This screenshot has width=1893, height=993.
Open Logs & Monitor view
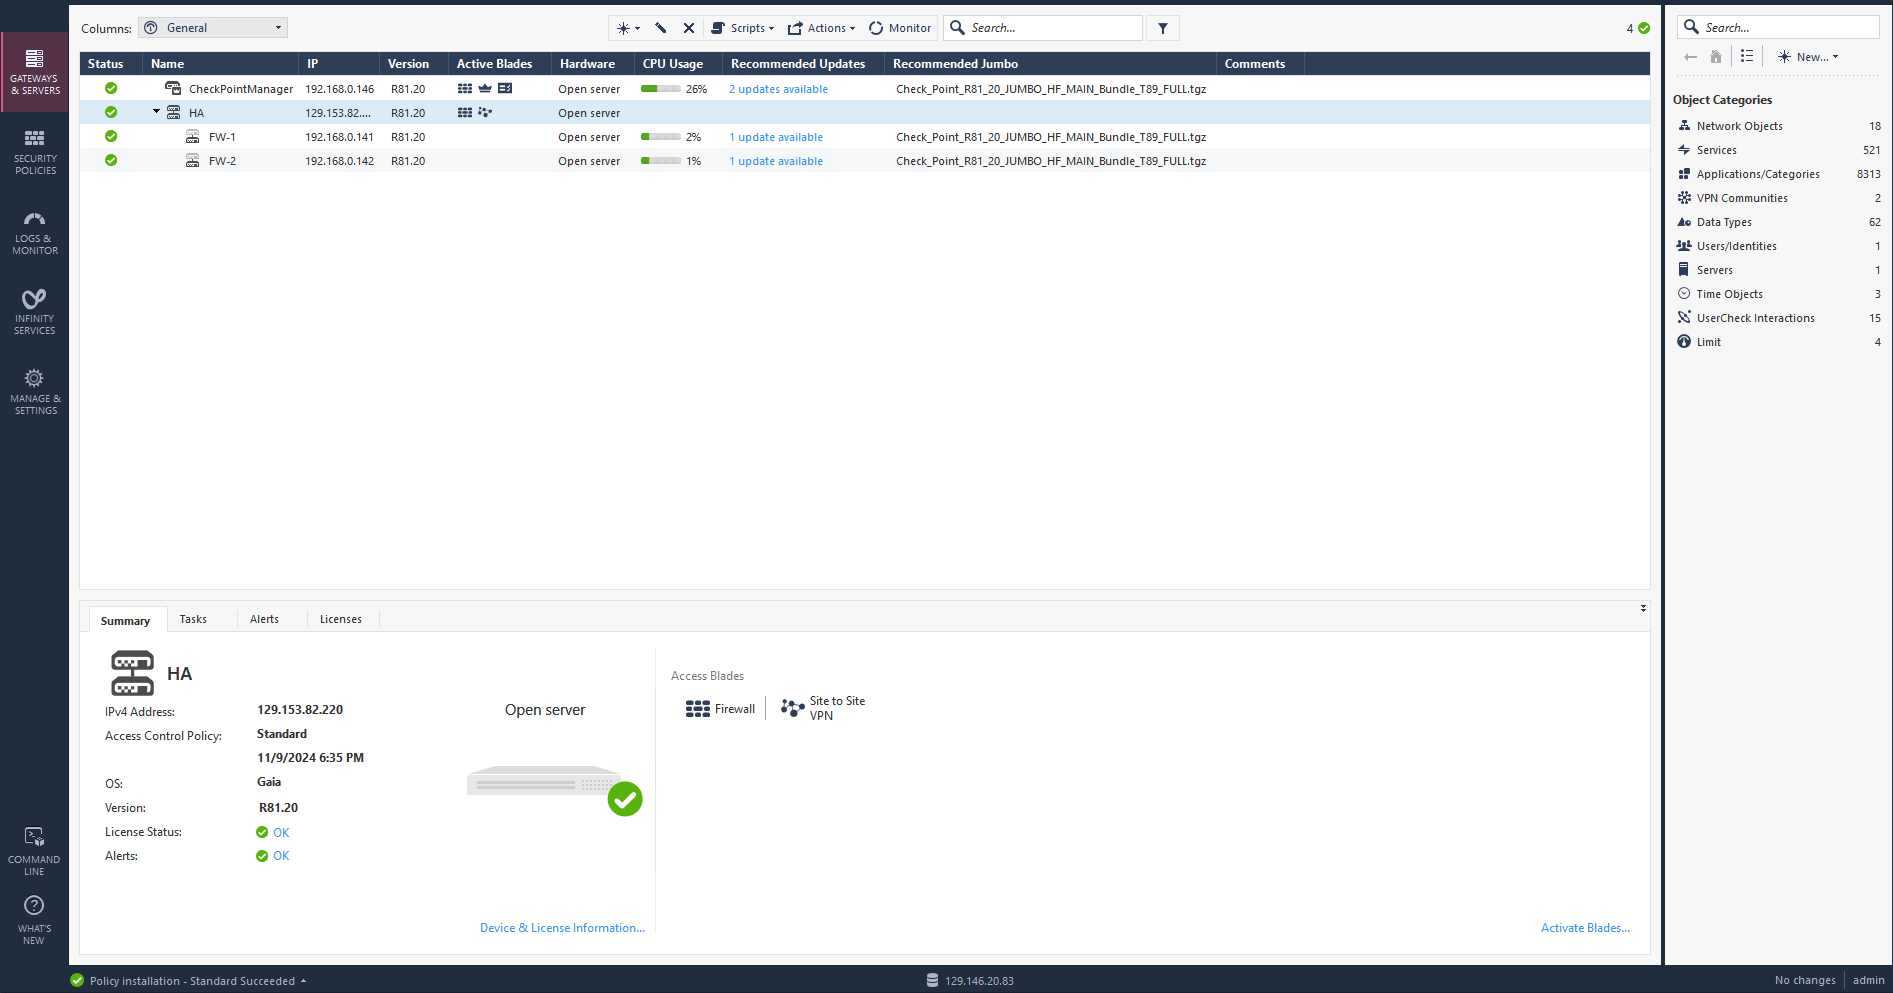click(35, 232)
